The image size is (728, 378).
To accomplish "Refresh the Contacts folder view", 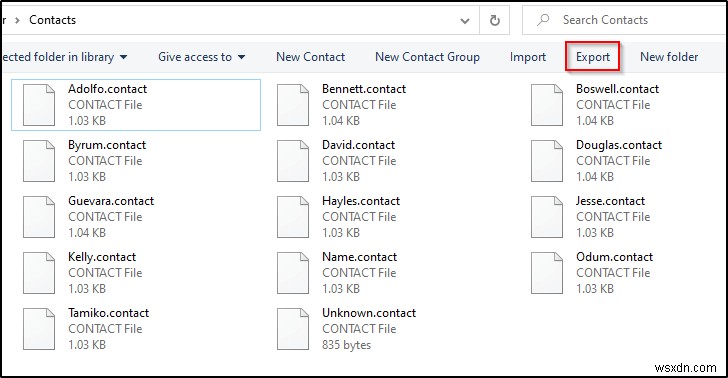I will [495, 20].
